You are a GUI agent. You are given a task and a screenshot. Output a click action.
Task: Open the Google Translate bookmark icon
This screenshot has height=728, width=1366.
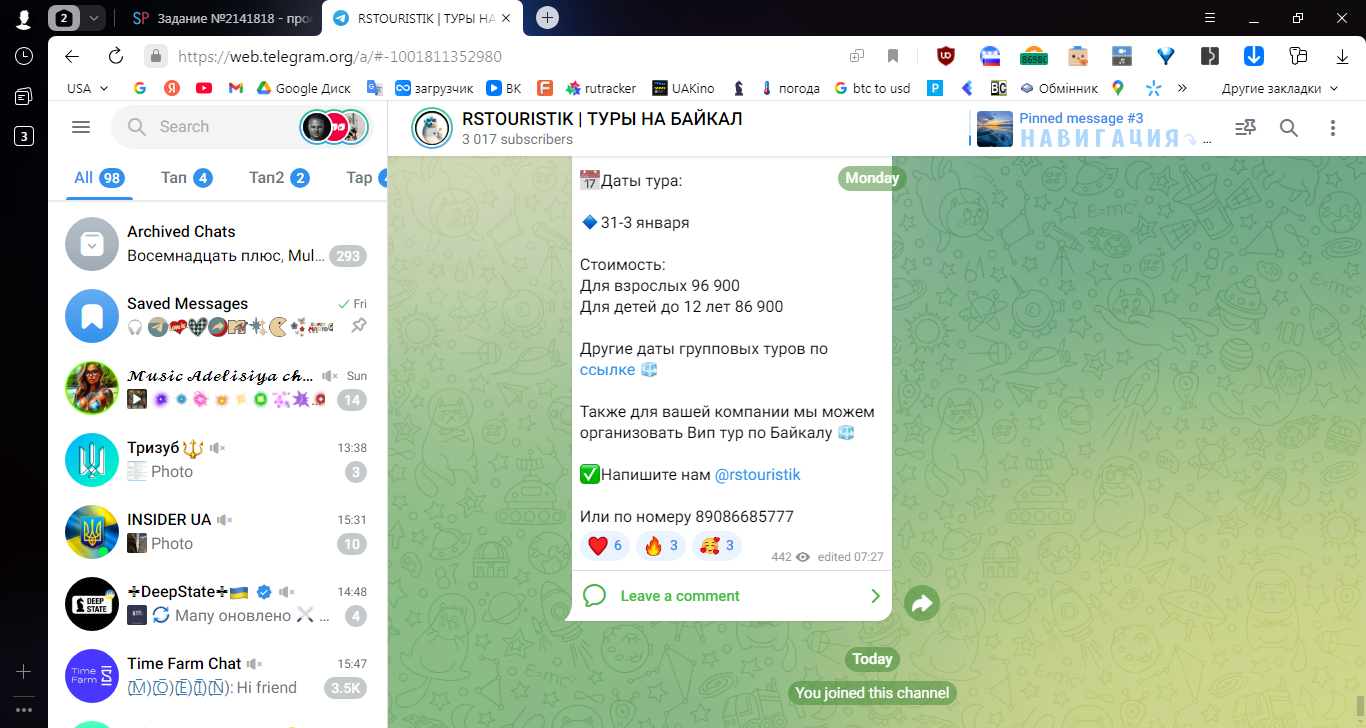click(374, 88)
